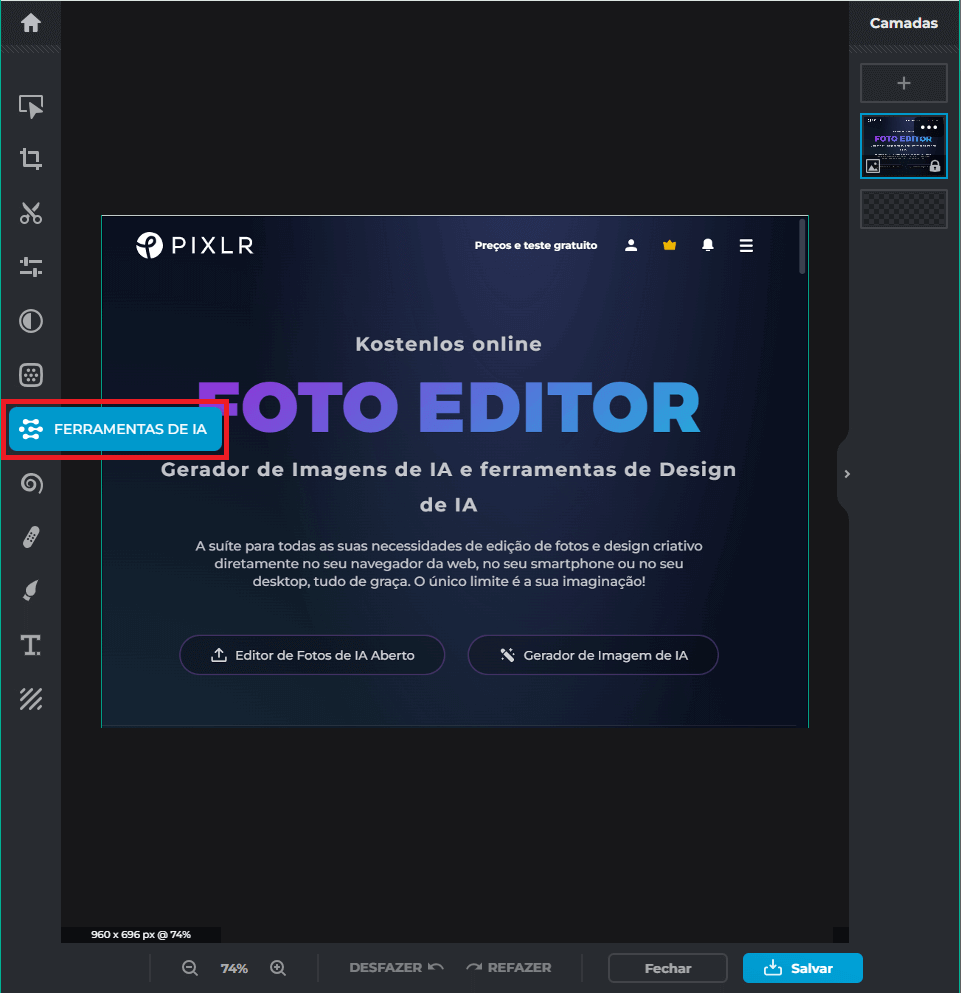
Task: Select the empty transparent layer thumbnail
Action: click(x=903, y=209)
